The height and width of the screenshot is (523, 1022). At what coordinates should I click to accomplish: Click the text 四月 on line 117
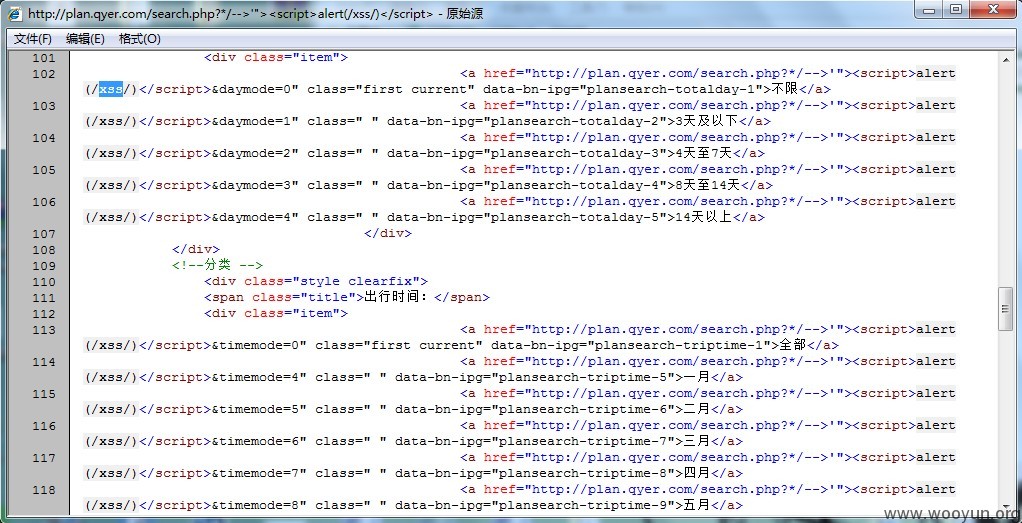click(x=696, y=473)
